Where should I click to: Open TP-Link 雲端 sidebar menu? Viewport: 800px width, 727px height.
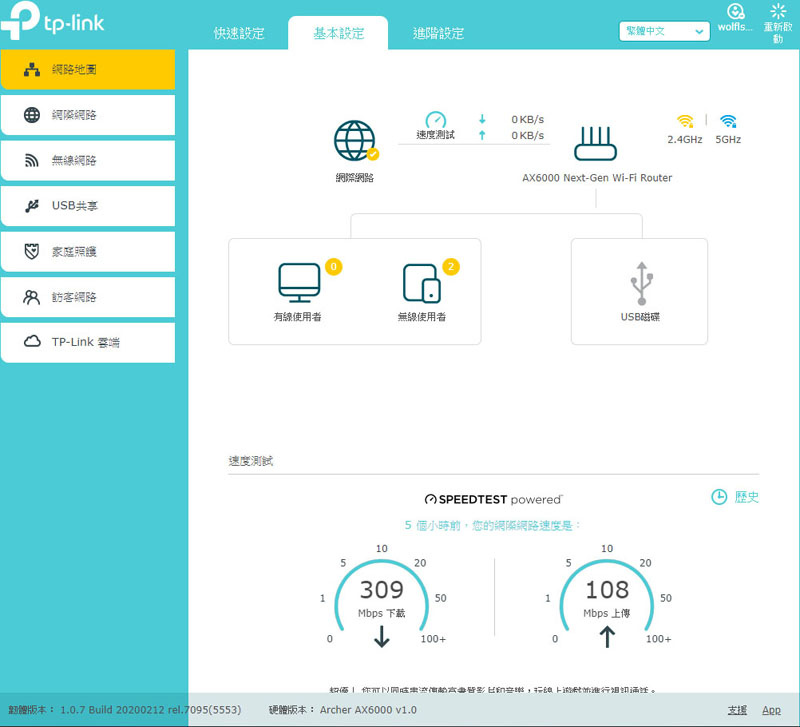tap(88, 342)
